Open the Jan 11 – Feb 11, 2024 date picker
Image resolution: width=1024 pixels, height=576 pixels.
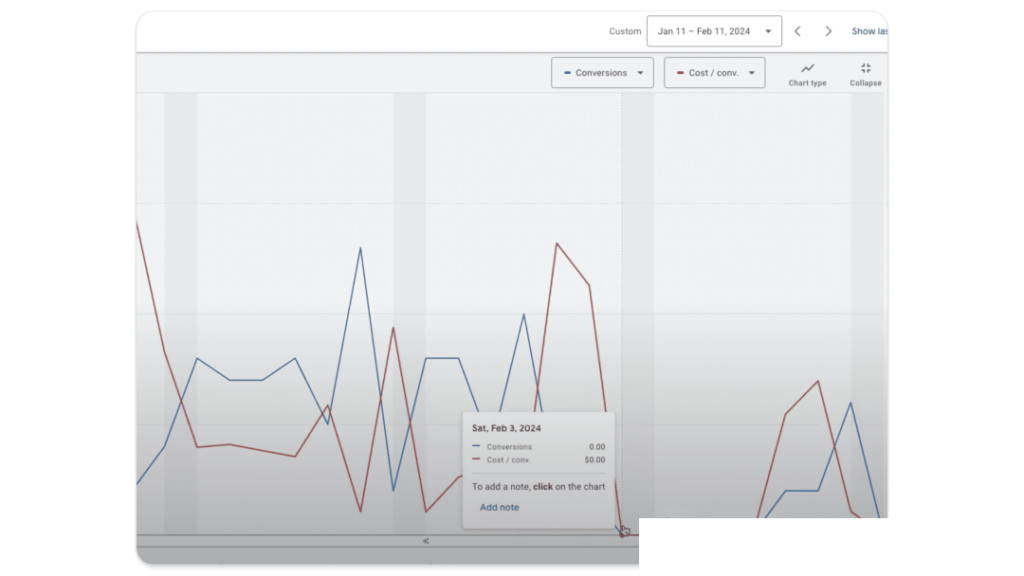(714, 31)
